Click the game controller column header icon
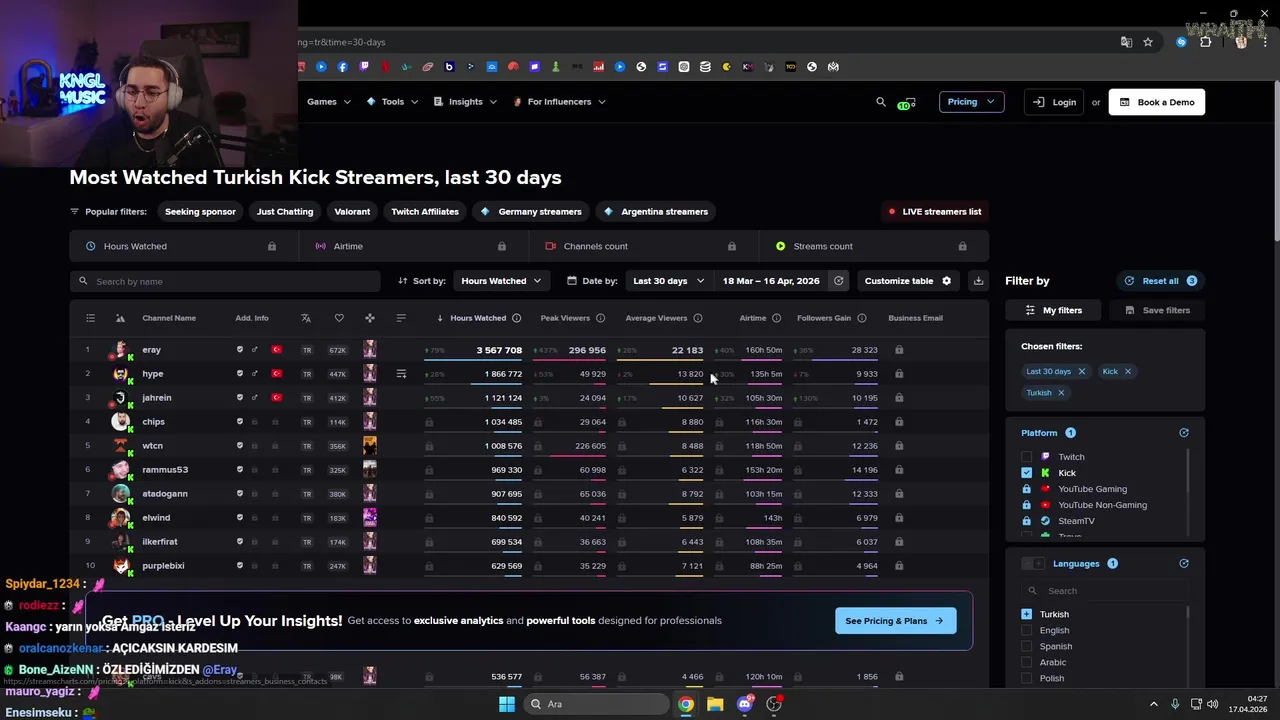Image resolution: width=1280 pixels, height=720 pixels. 370,318
